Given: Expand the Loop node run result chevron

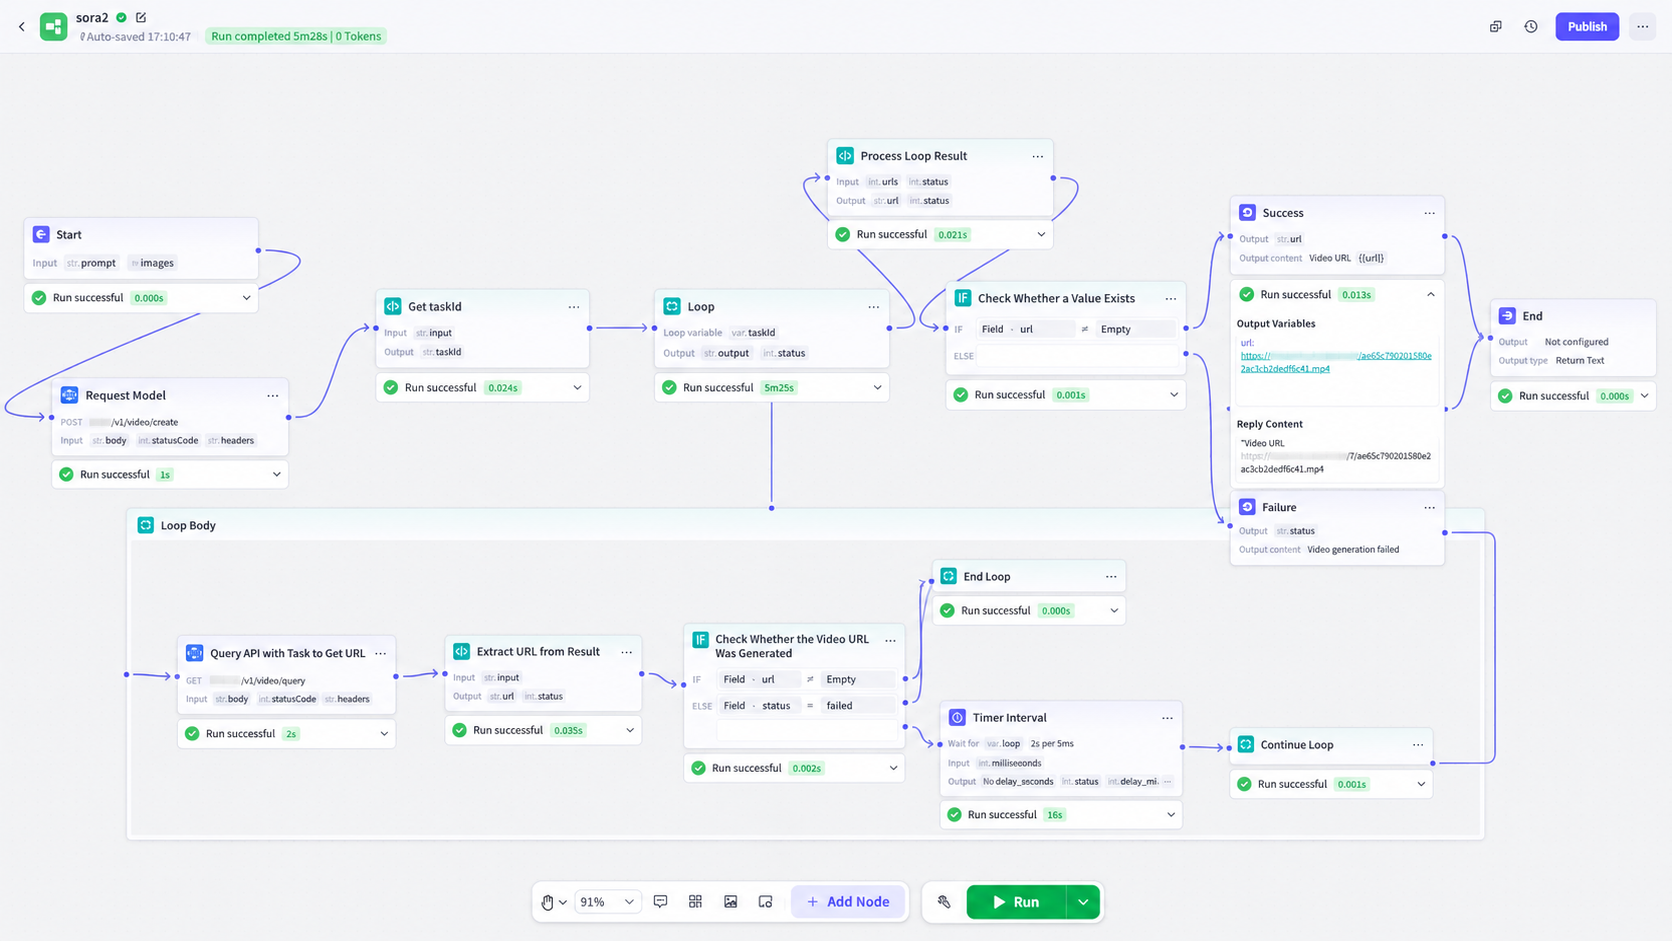Looking at the screenshot, I should [877, 388].
